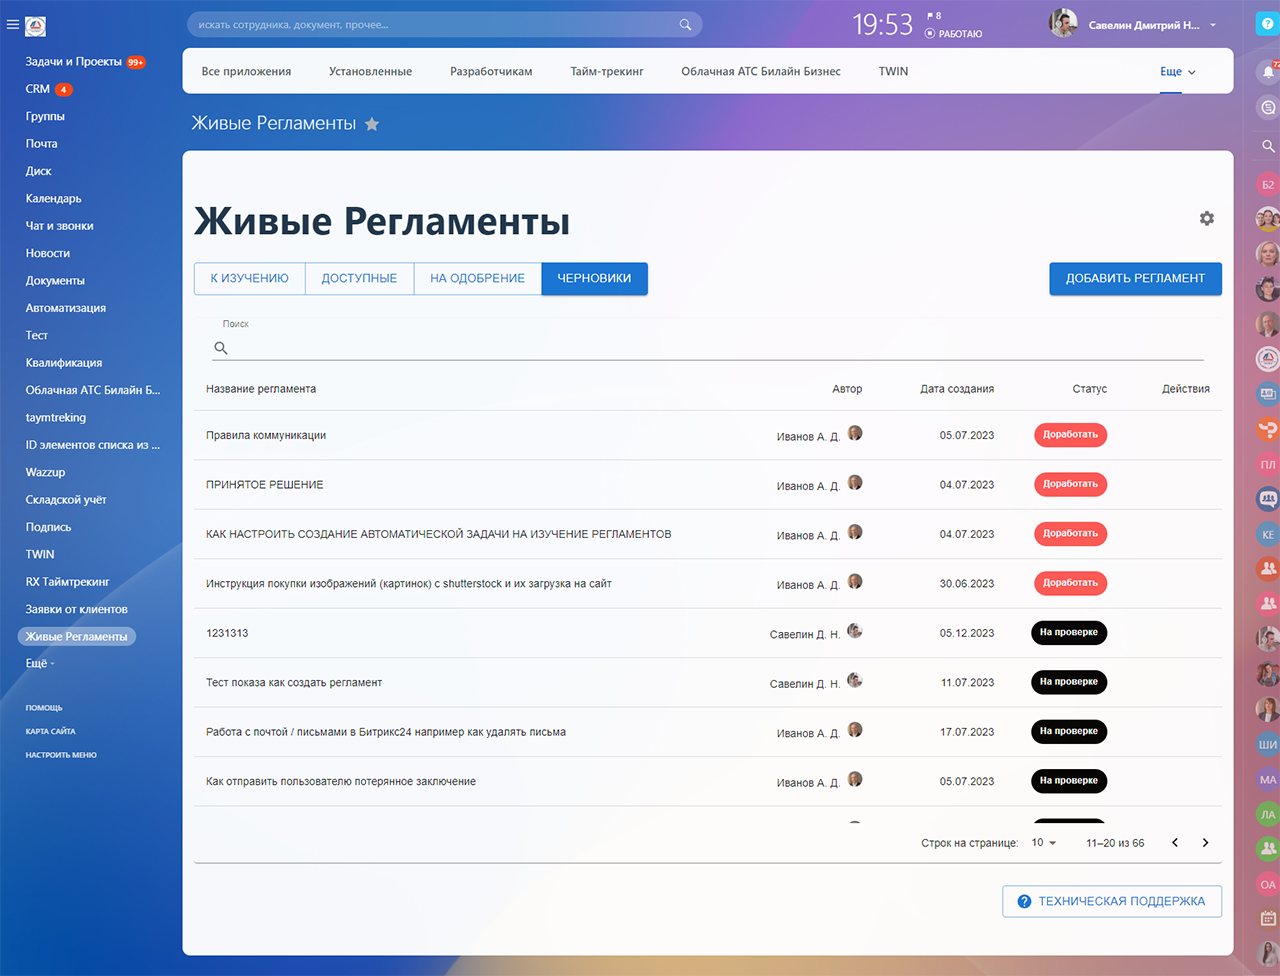Open the МА contact avatar
The height and width of the screenshot is (976, 1280).
(1268, 779)
